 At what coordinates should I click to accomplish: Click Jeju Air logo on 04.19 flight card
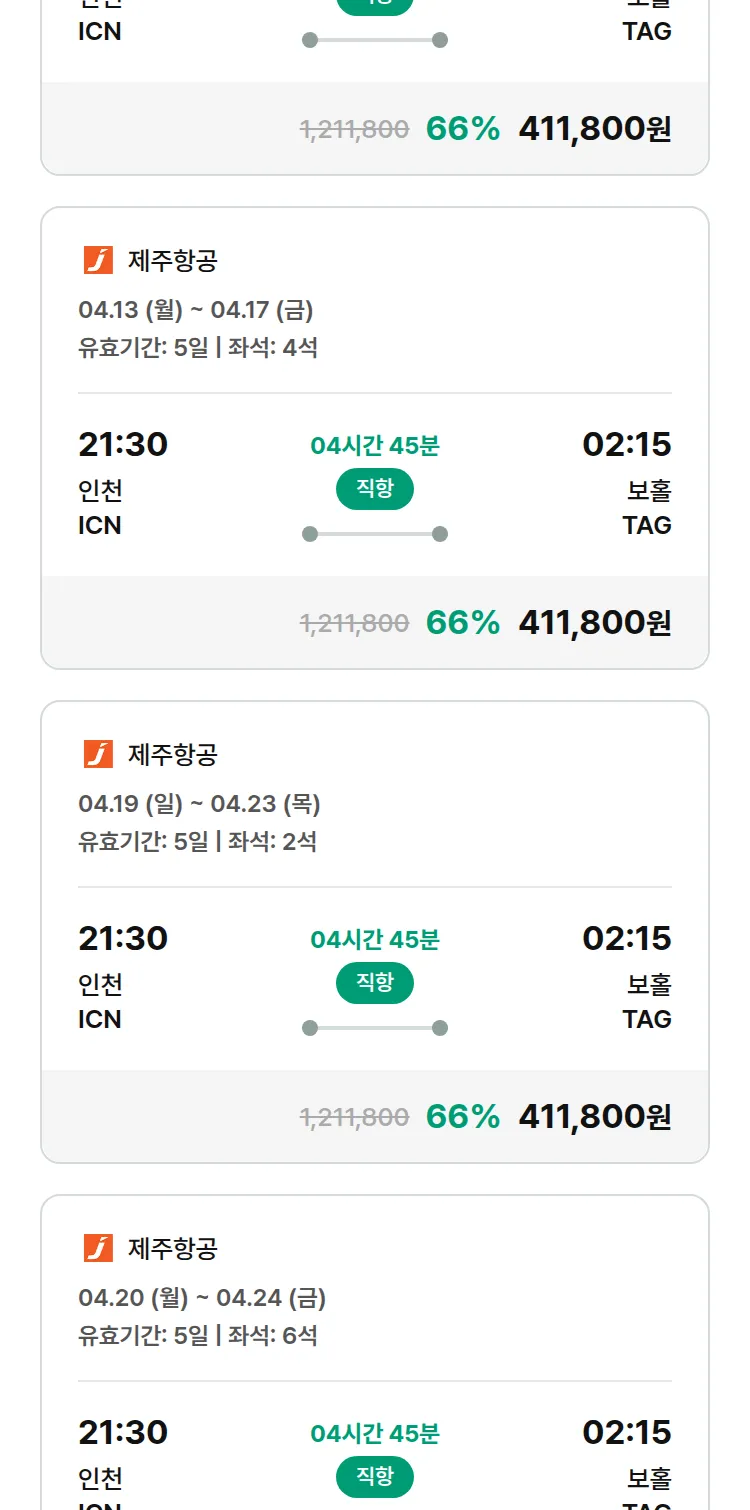[98, 754]
